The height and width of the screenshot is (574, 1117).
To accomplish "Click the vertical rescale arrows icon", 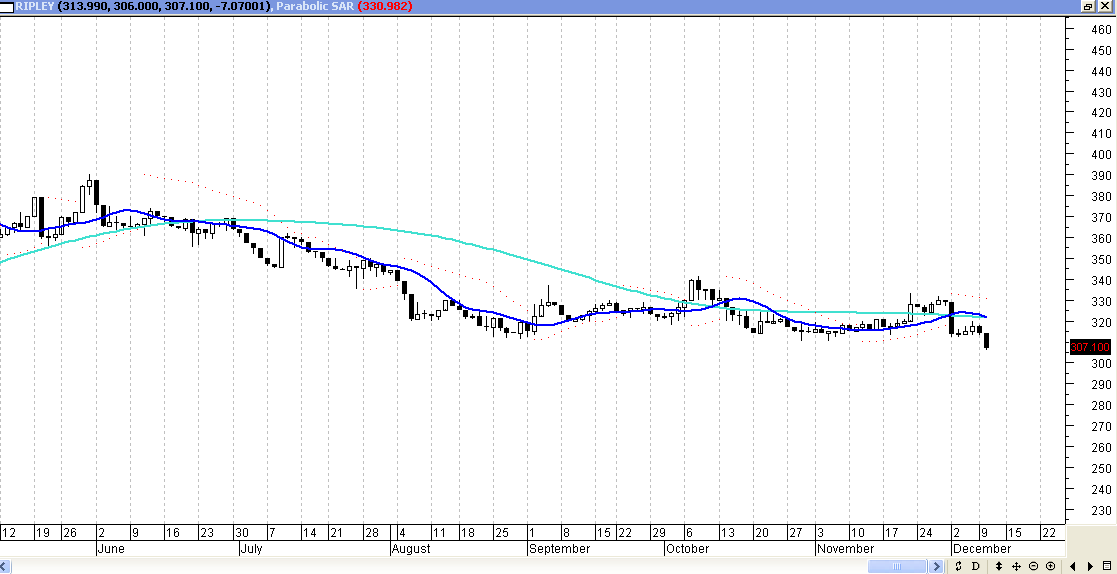I will (x=999, y=566).
